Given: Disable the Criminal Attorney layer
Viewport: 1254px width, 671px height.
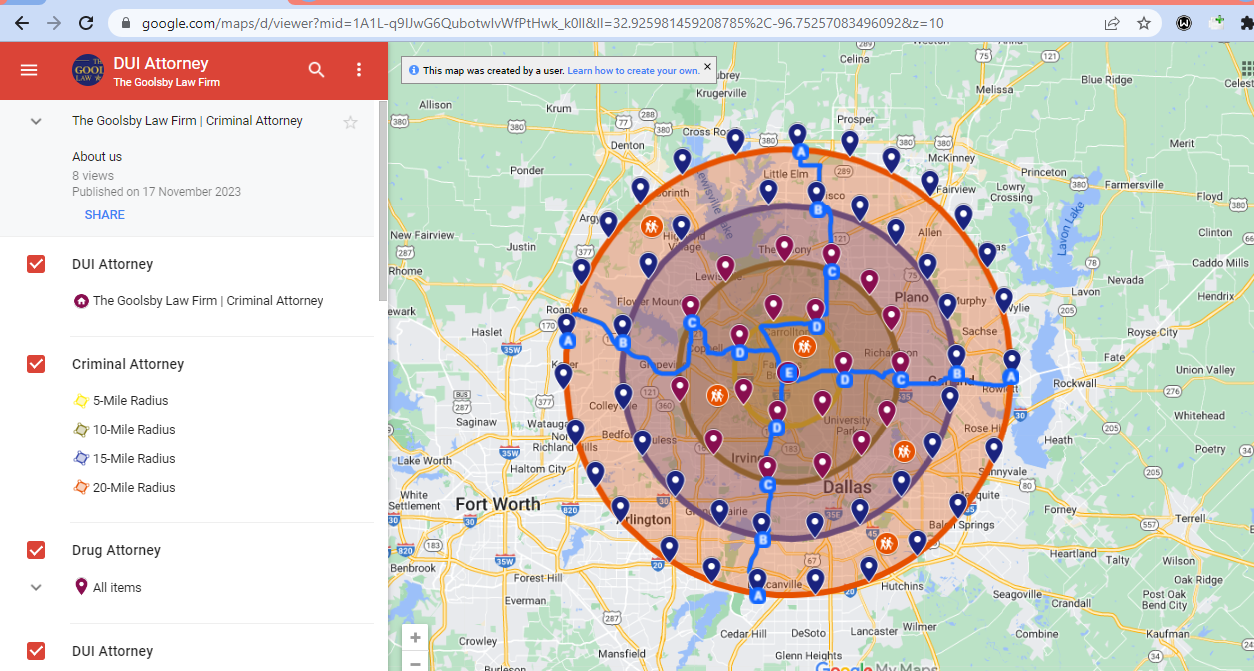Looking at the screenshot, I should point(36,364).
